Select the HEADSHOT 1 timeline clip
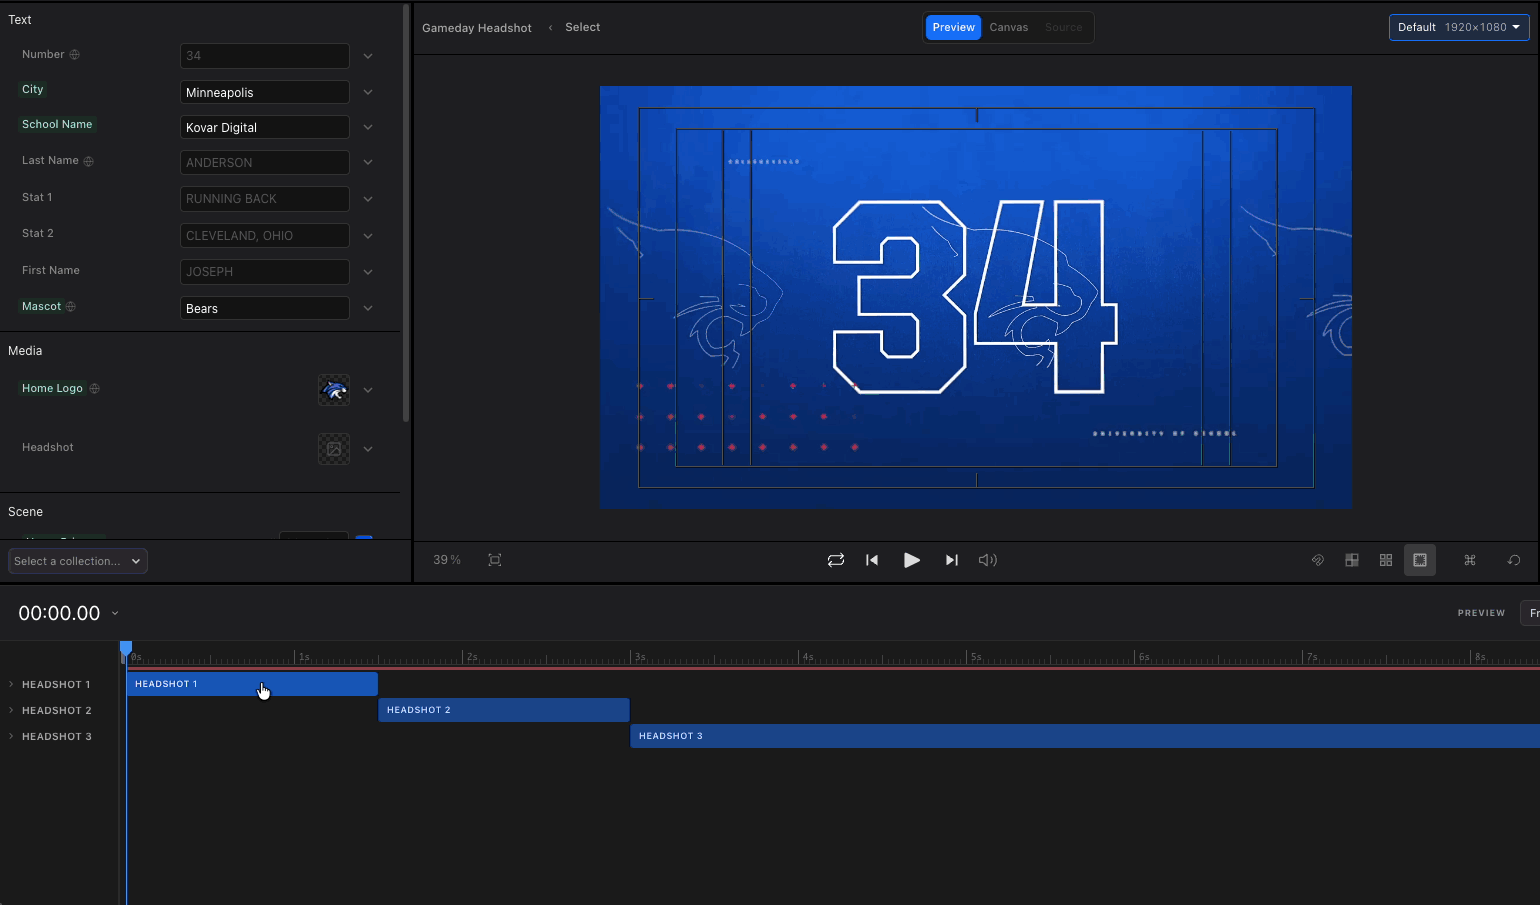Screen dimensions: 1540x905 click(252, 684)
